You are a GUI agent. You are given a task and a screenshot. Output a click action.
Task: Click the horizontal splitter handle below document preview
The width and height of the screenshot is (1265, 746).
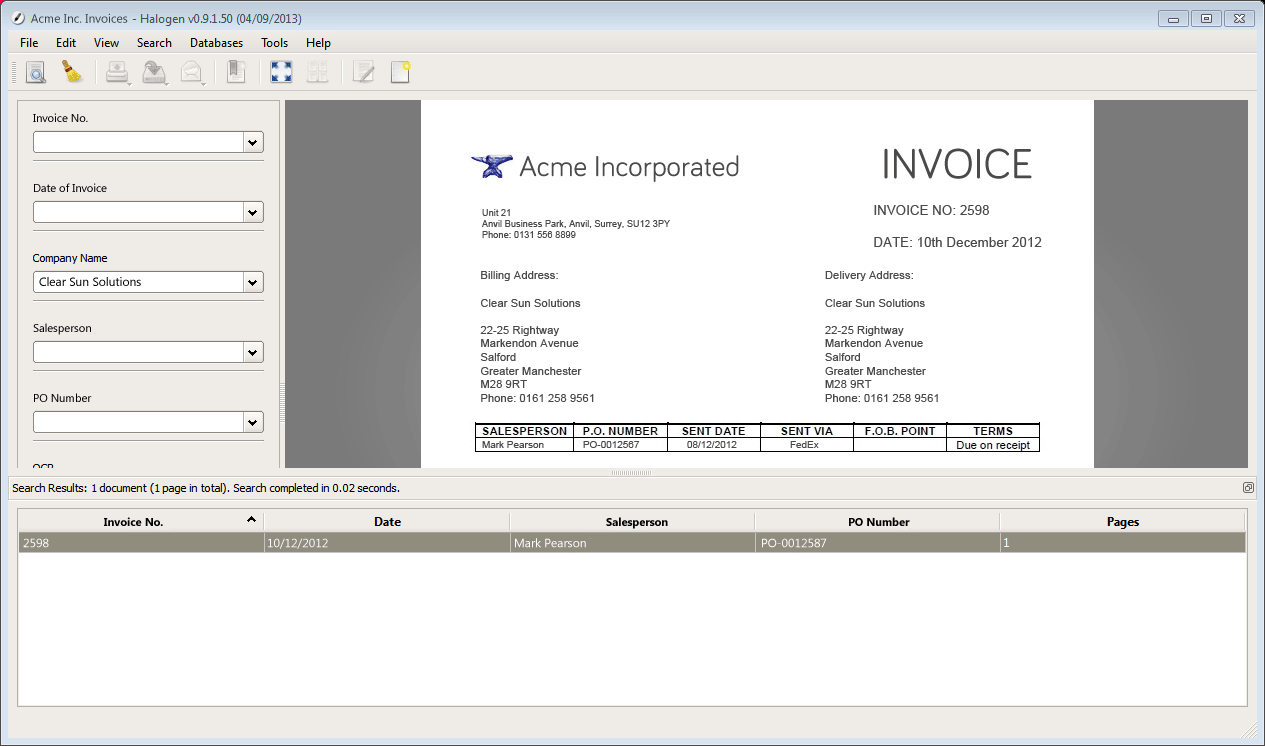[x=631, y=472]
